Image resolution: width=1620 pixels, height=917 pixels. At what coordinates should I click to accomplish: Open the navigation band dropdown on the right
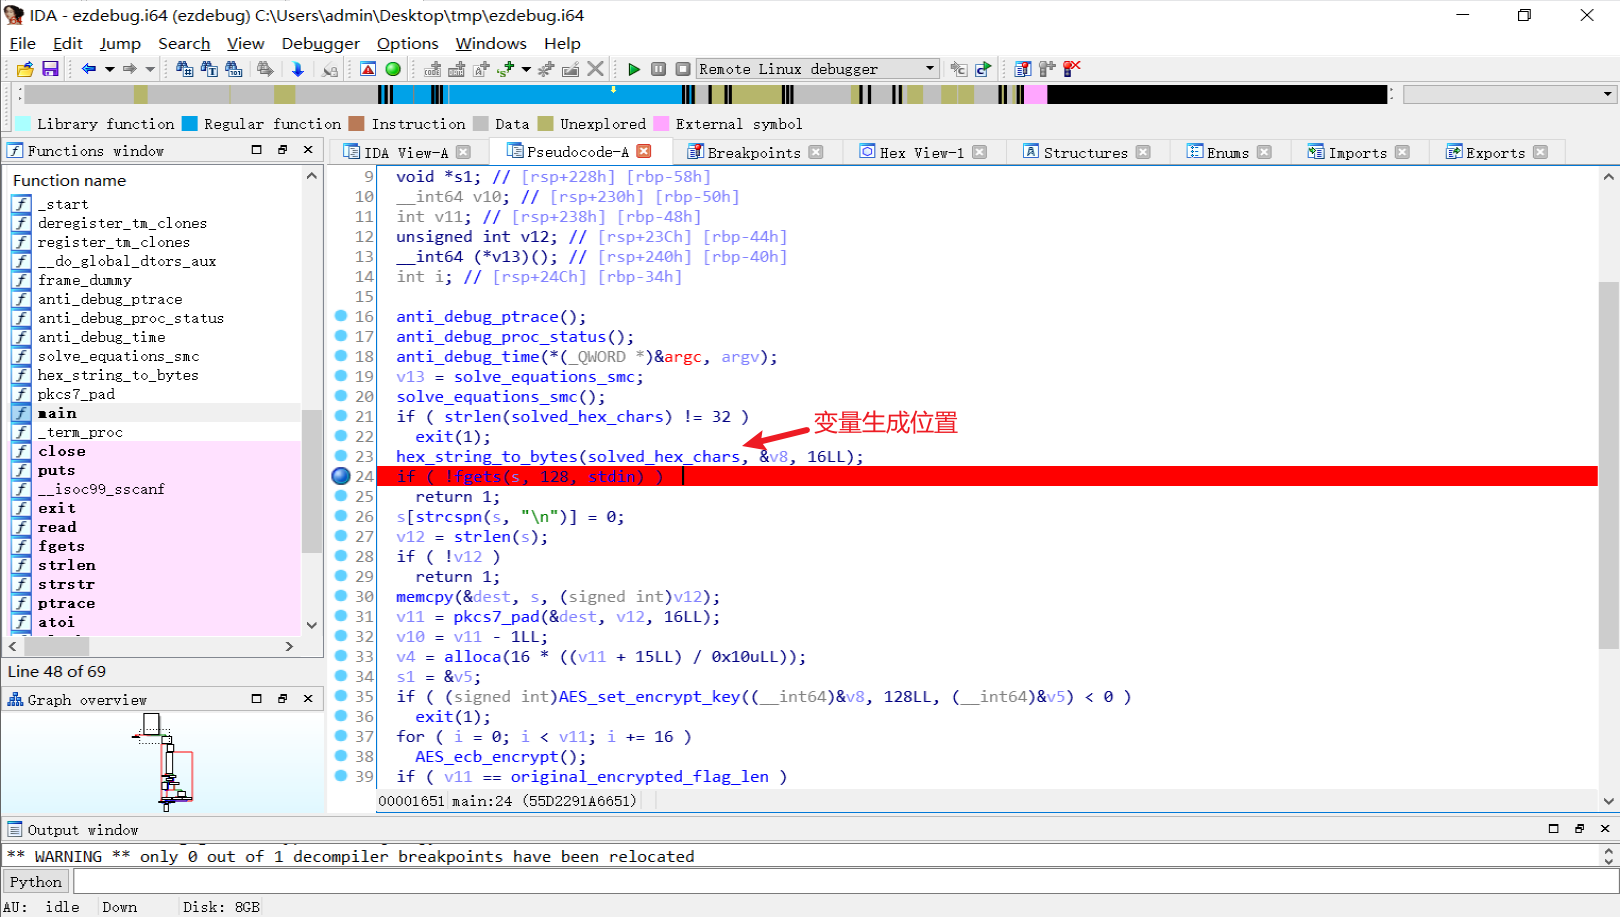1607,94
